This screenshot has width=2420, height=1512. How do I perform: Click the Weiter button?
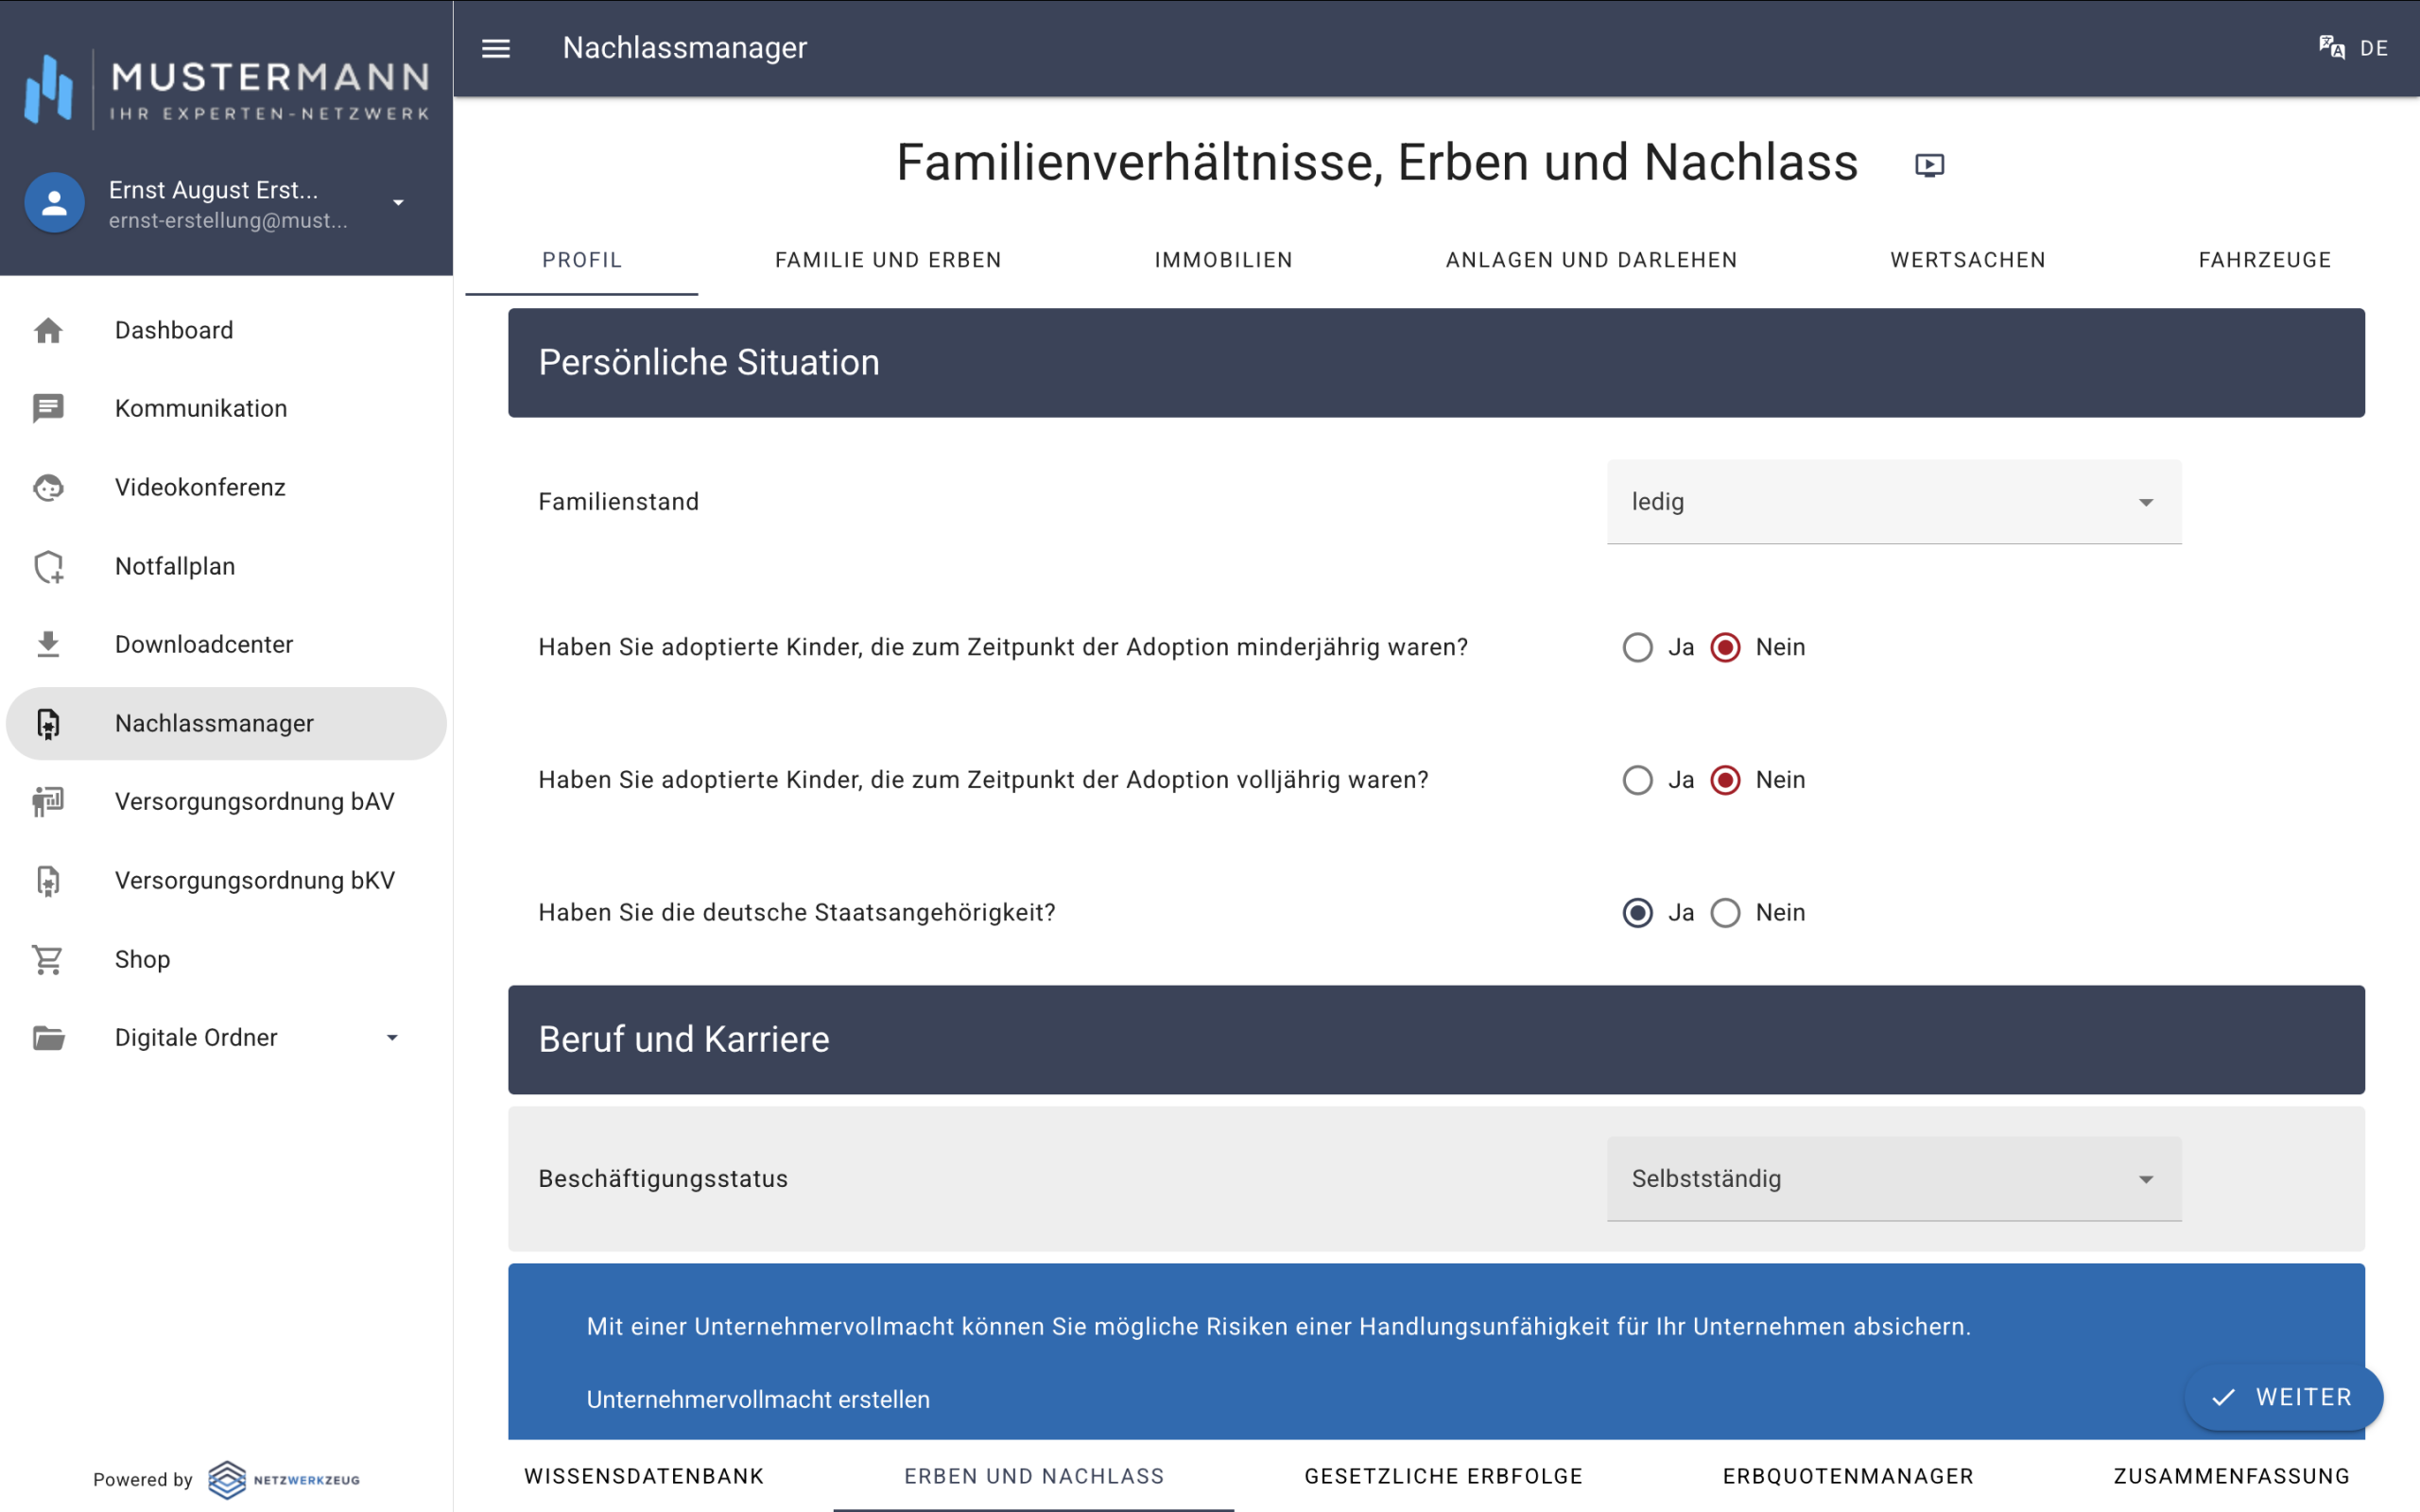(2283, 1397)
